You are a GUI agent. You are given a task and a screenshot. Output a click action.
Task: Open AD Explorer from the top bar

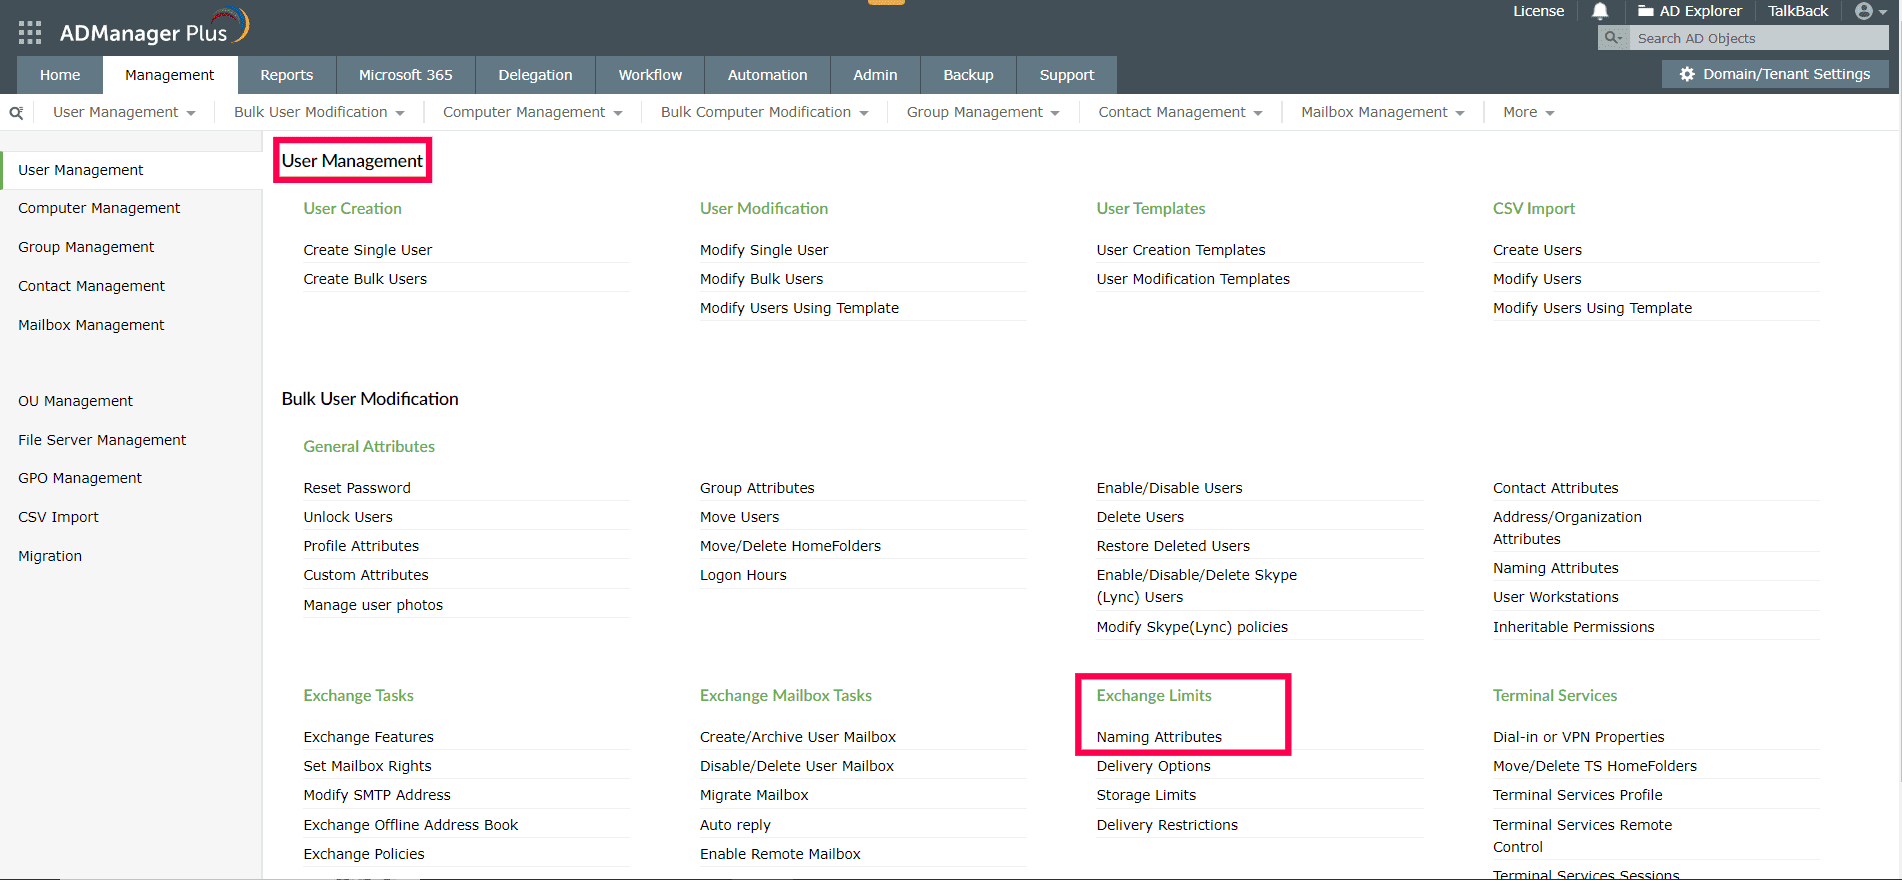point(1690,11)
